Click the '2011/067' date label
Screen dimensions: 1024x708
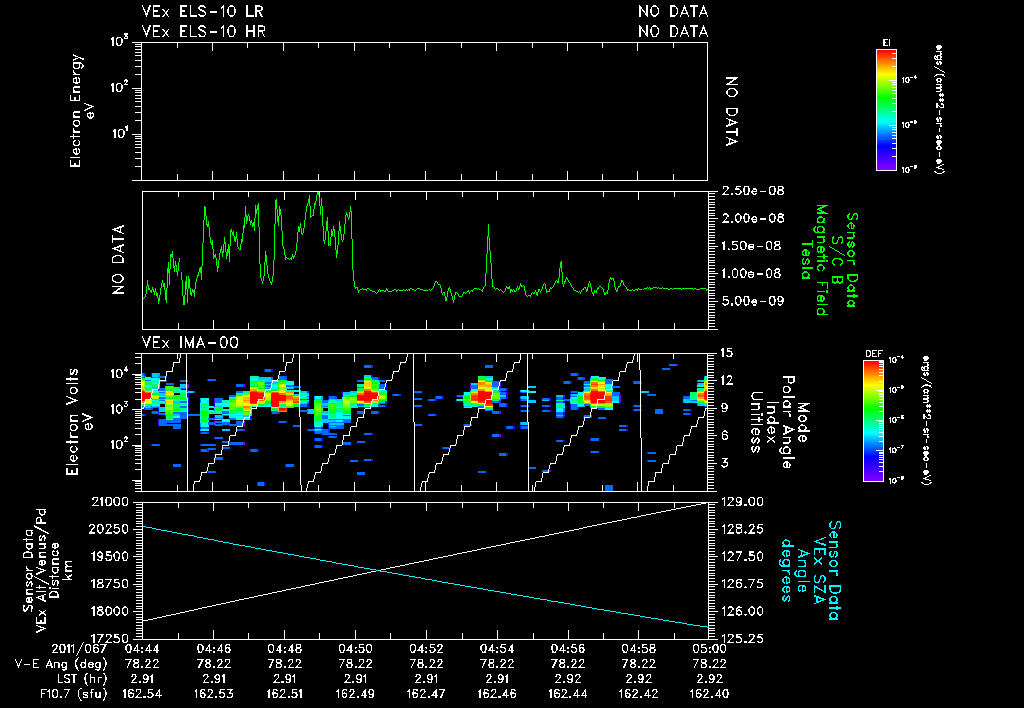(x=79, y=649)
